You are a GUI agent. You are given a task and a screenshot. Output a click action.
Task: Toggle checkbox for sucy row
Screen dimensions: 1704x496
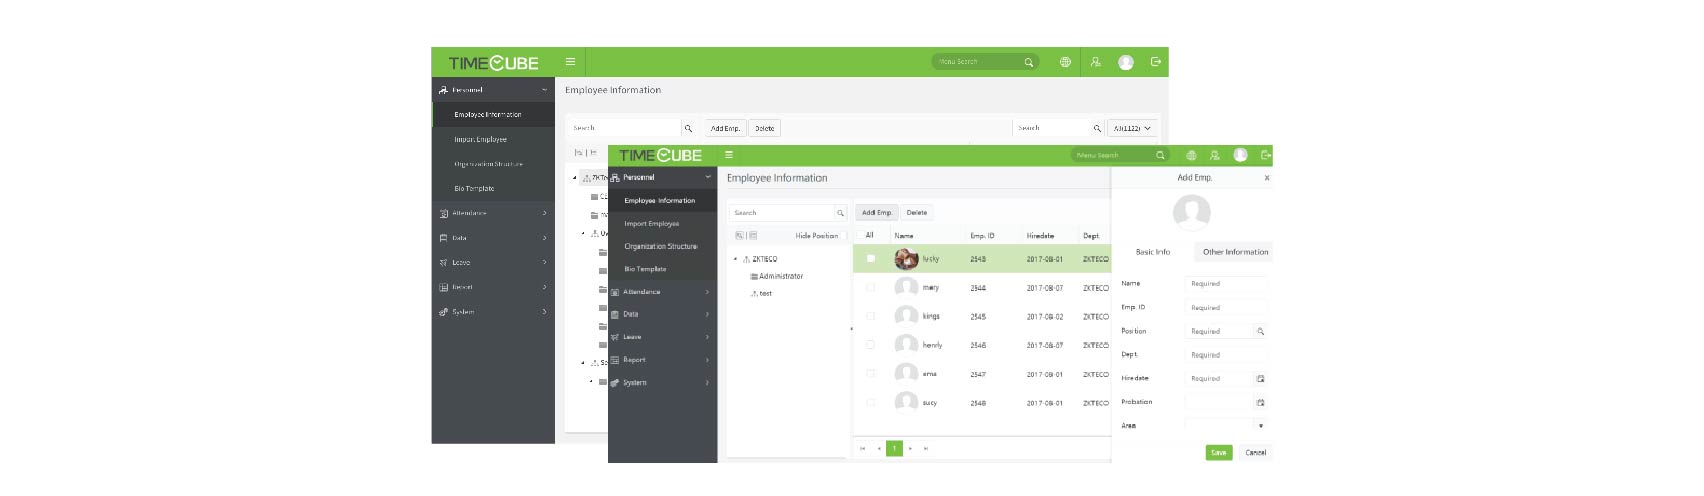click(870, 403)
